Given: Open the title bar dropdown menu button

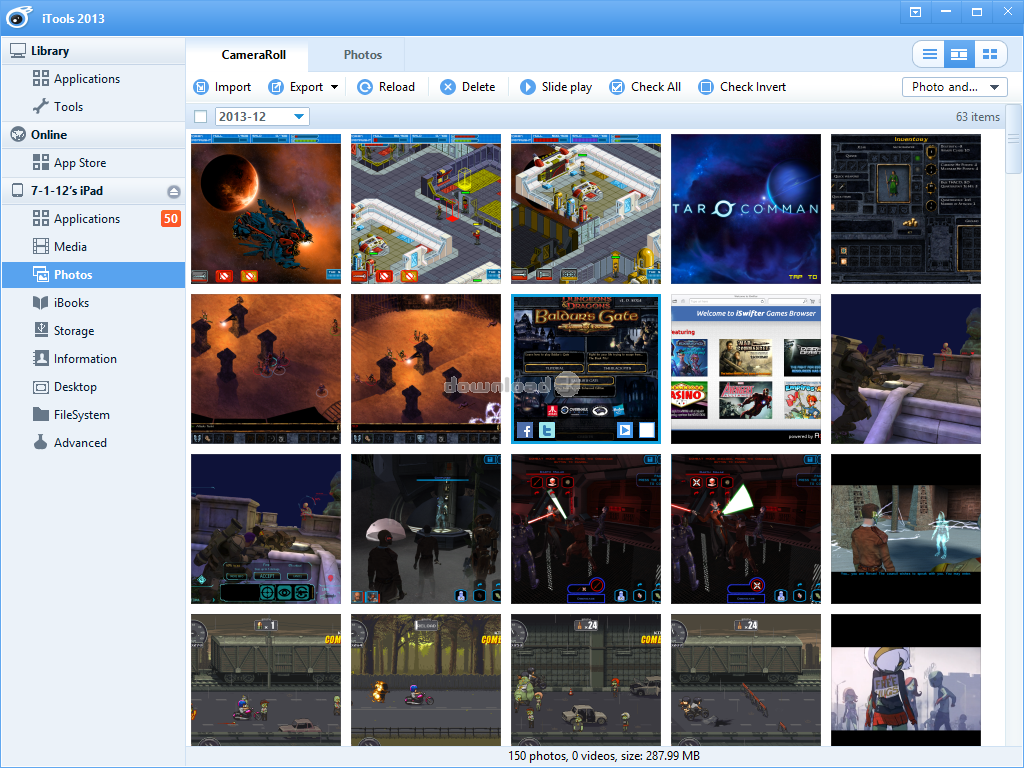Looking at the screenshot, I should coord(916,12).
